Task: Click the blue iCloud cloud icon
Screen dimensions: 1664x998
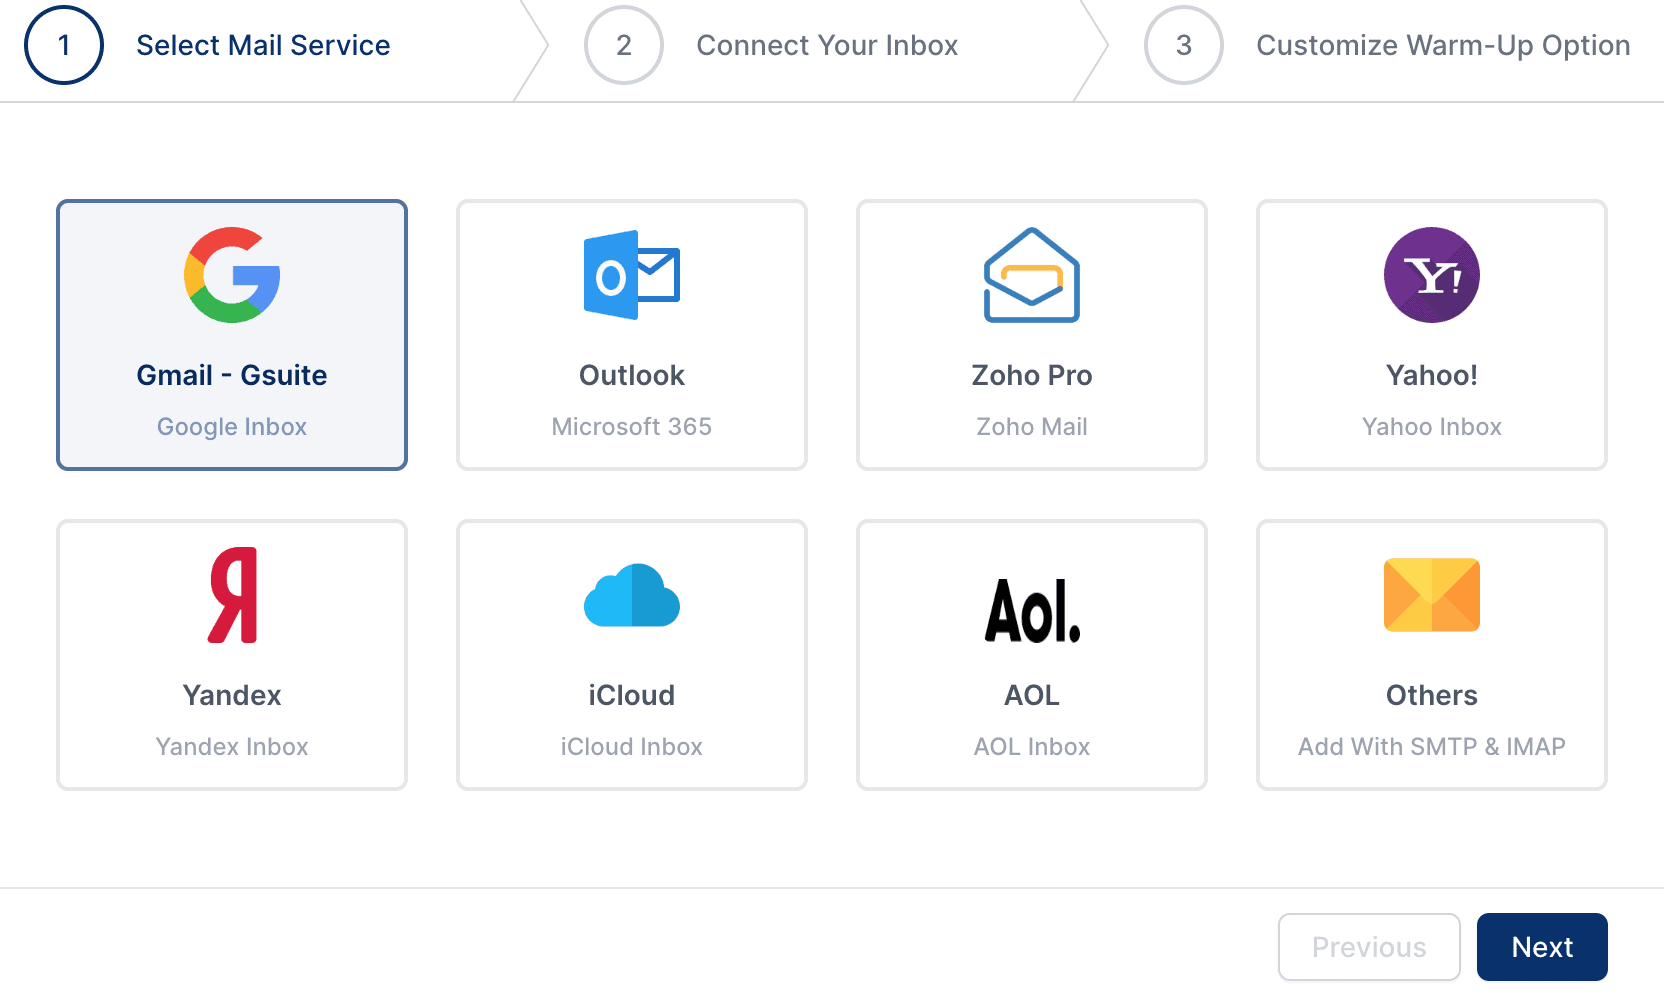Action: (x=632, y=595)
